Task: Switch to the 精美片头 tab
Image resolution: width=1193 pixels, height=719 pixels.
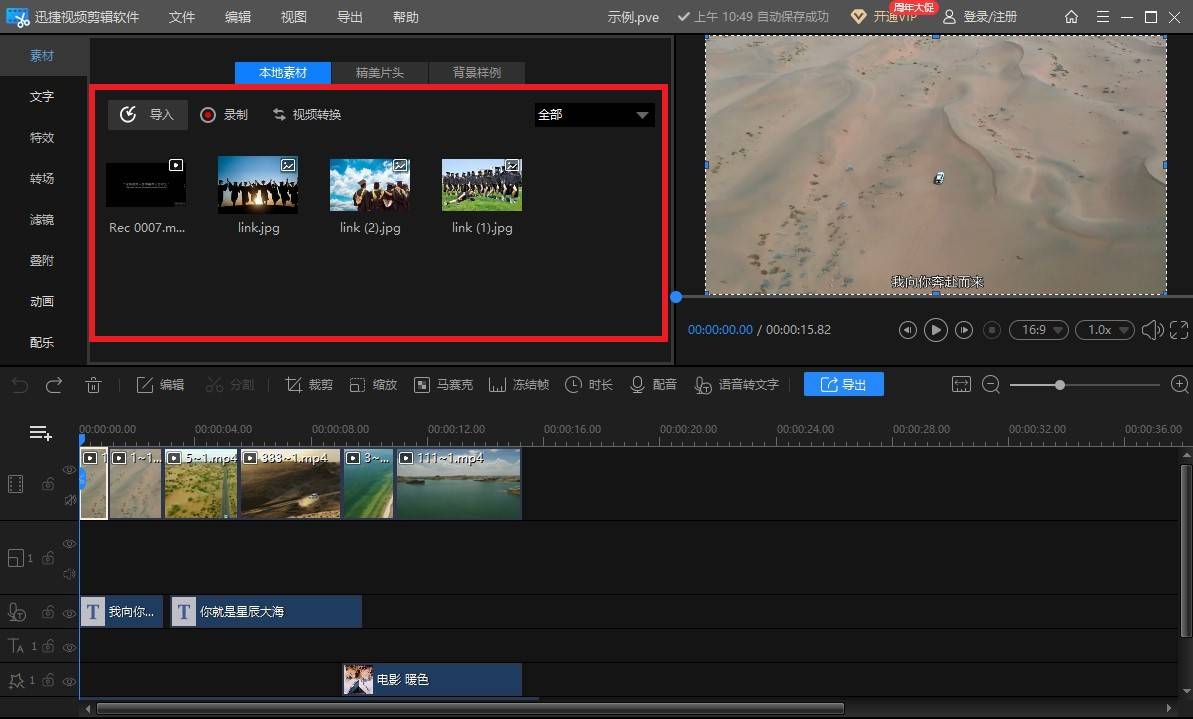Action: click(380, 73)
